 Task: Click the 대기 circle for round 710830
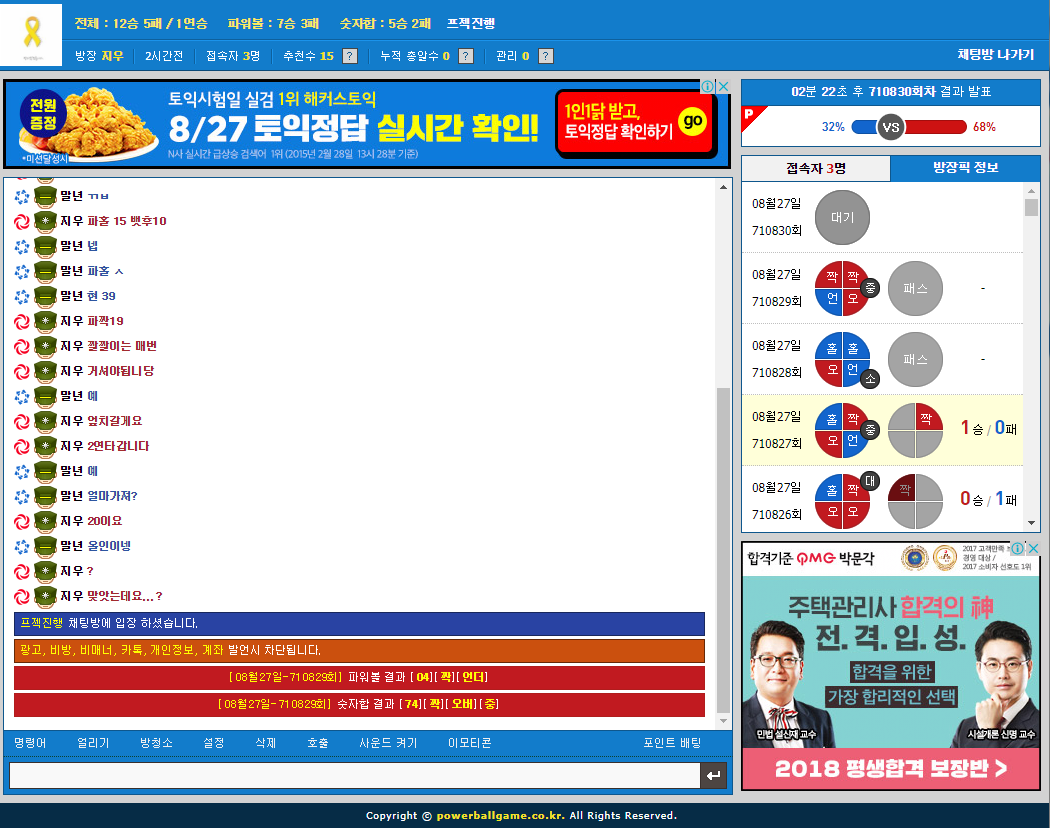pyautogui.click(x=842, y=217)
